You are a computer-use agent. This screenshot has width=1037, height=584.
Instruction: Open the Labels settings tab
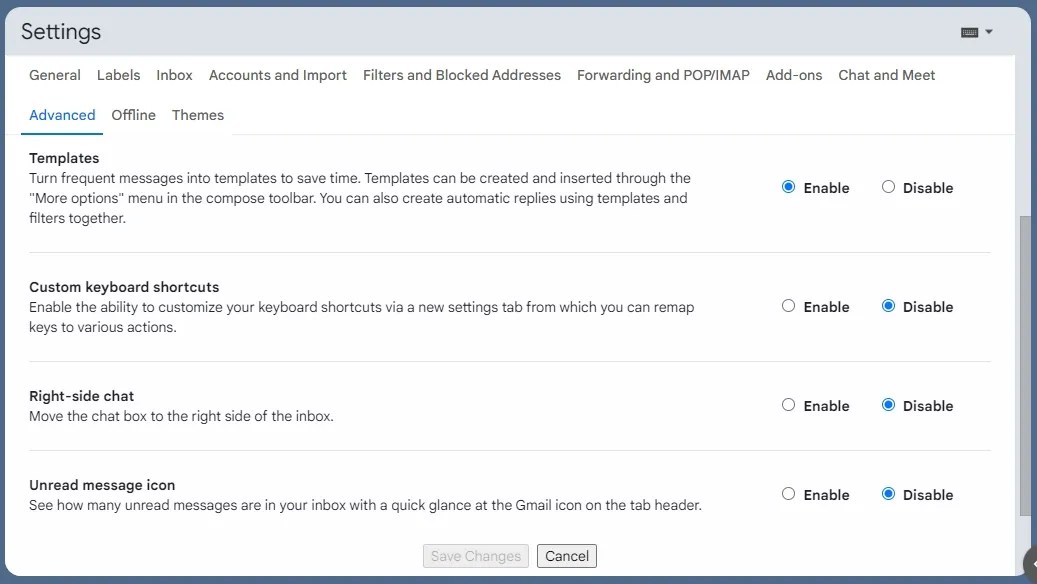pyautogui.click(x=119, y=75)
